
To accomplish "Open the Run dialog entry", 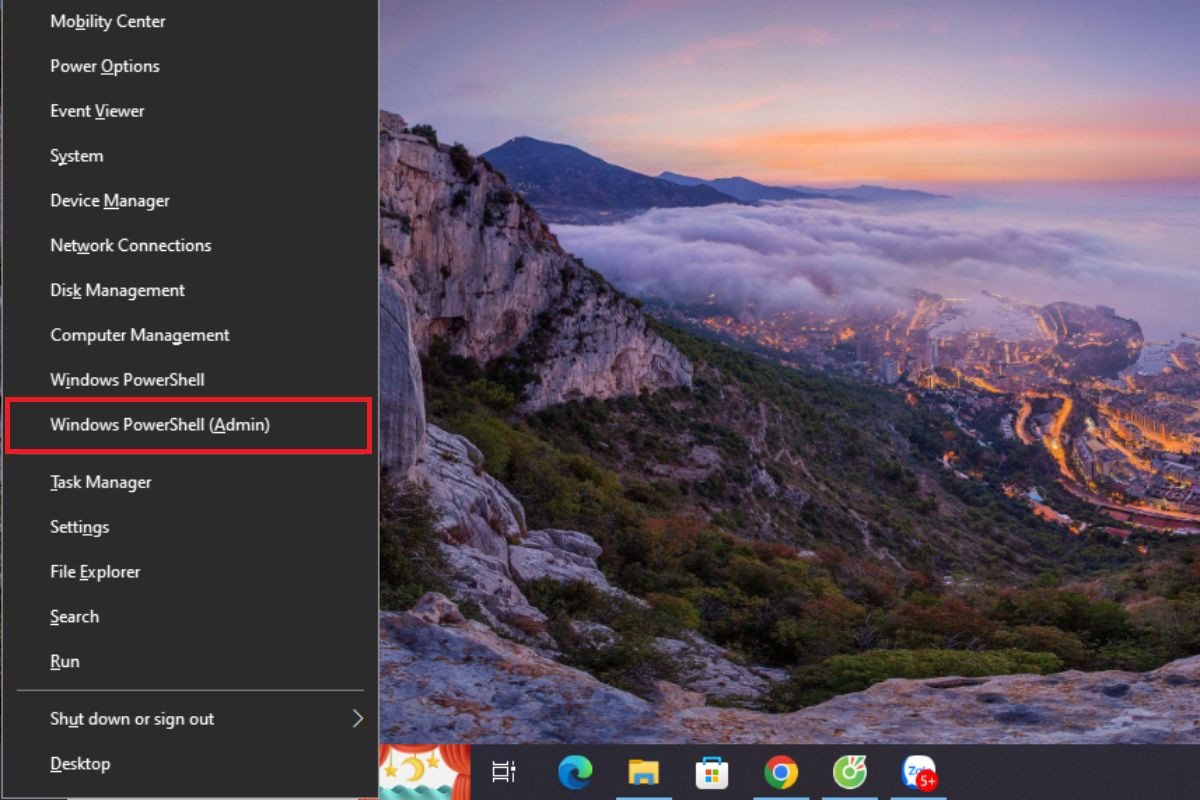I will click(x=190, y=662).
